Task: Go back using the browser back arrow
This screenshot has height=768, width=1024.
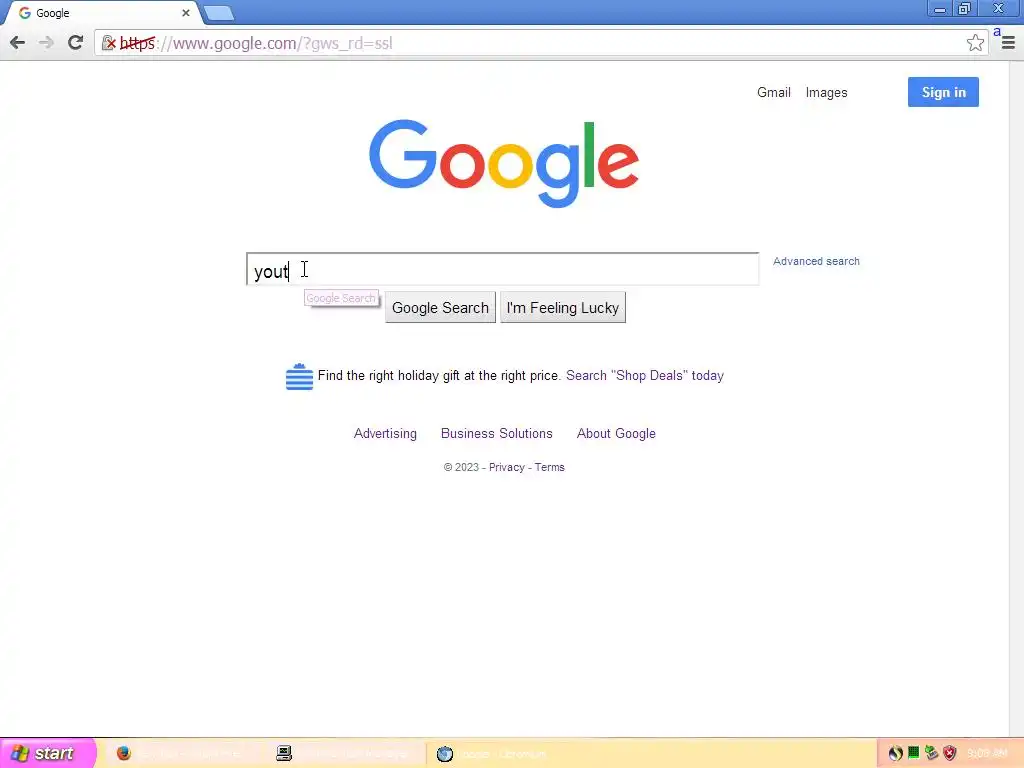Action: tap(18, 43)
